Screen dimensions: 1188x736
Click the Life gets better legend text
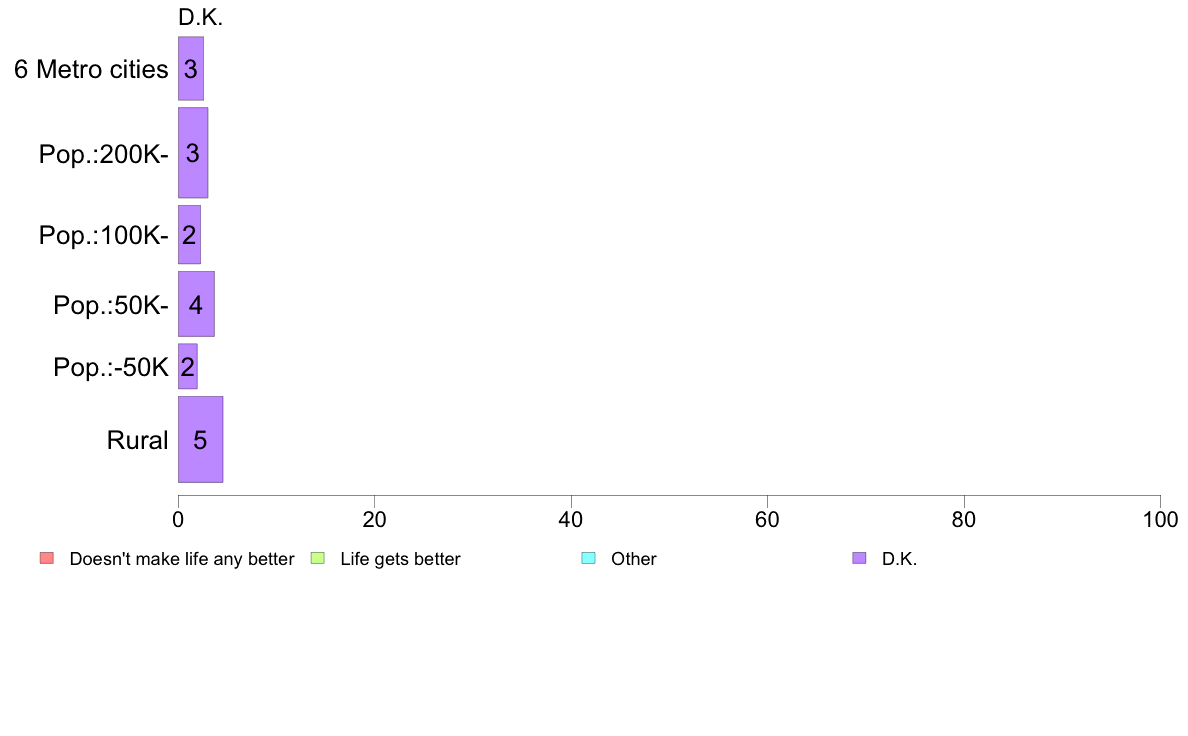click(x=400, y=559)
